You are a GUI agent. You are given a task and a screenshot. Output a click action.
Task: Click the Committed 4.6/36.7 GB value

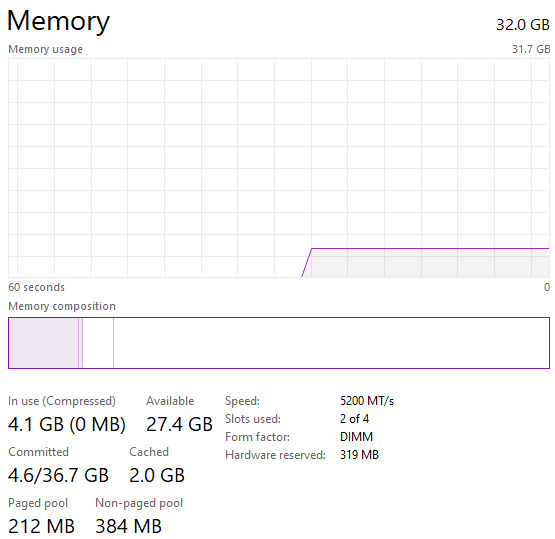click(58, 475)
